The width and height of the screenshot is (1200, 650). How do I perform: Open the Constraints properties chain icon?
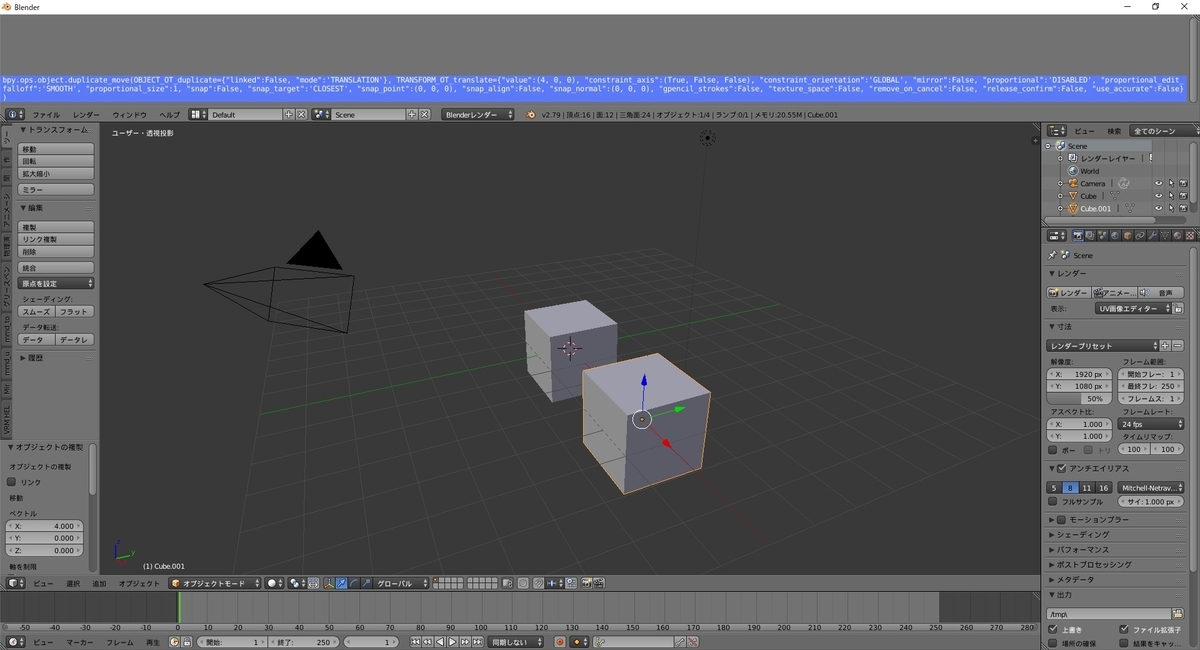[1139, 235]
